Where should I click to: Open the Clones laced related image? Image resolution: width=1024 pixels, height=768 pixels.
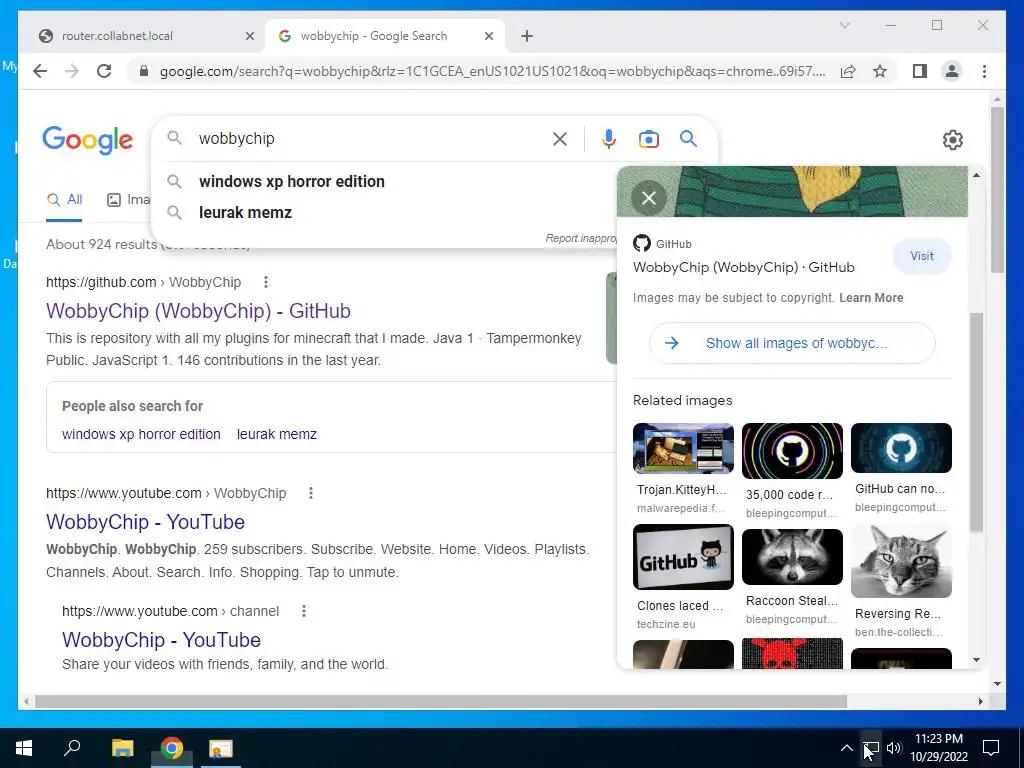point(683,557)
